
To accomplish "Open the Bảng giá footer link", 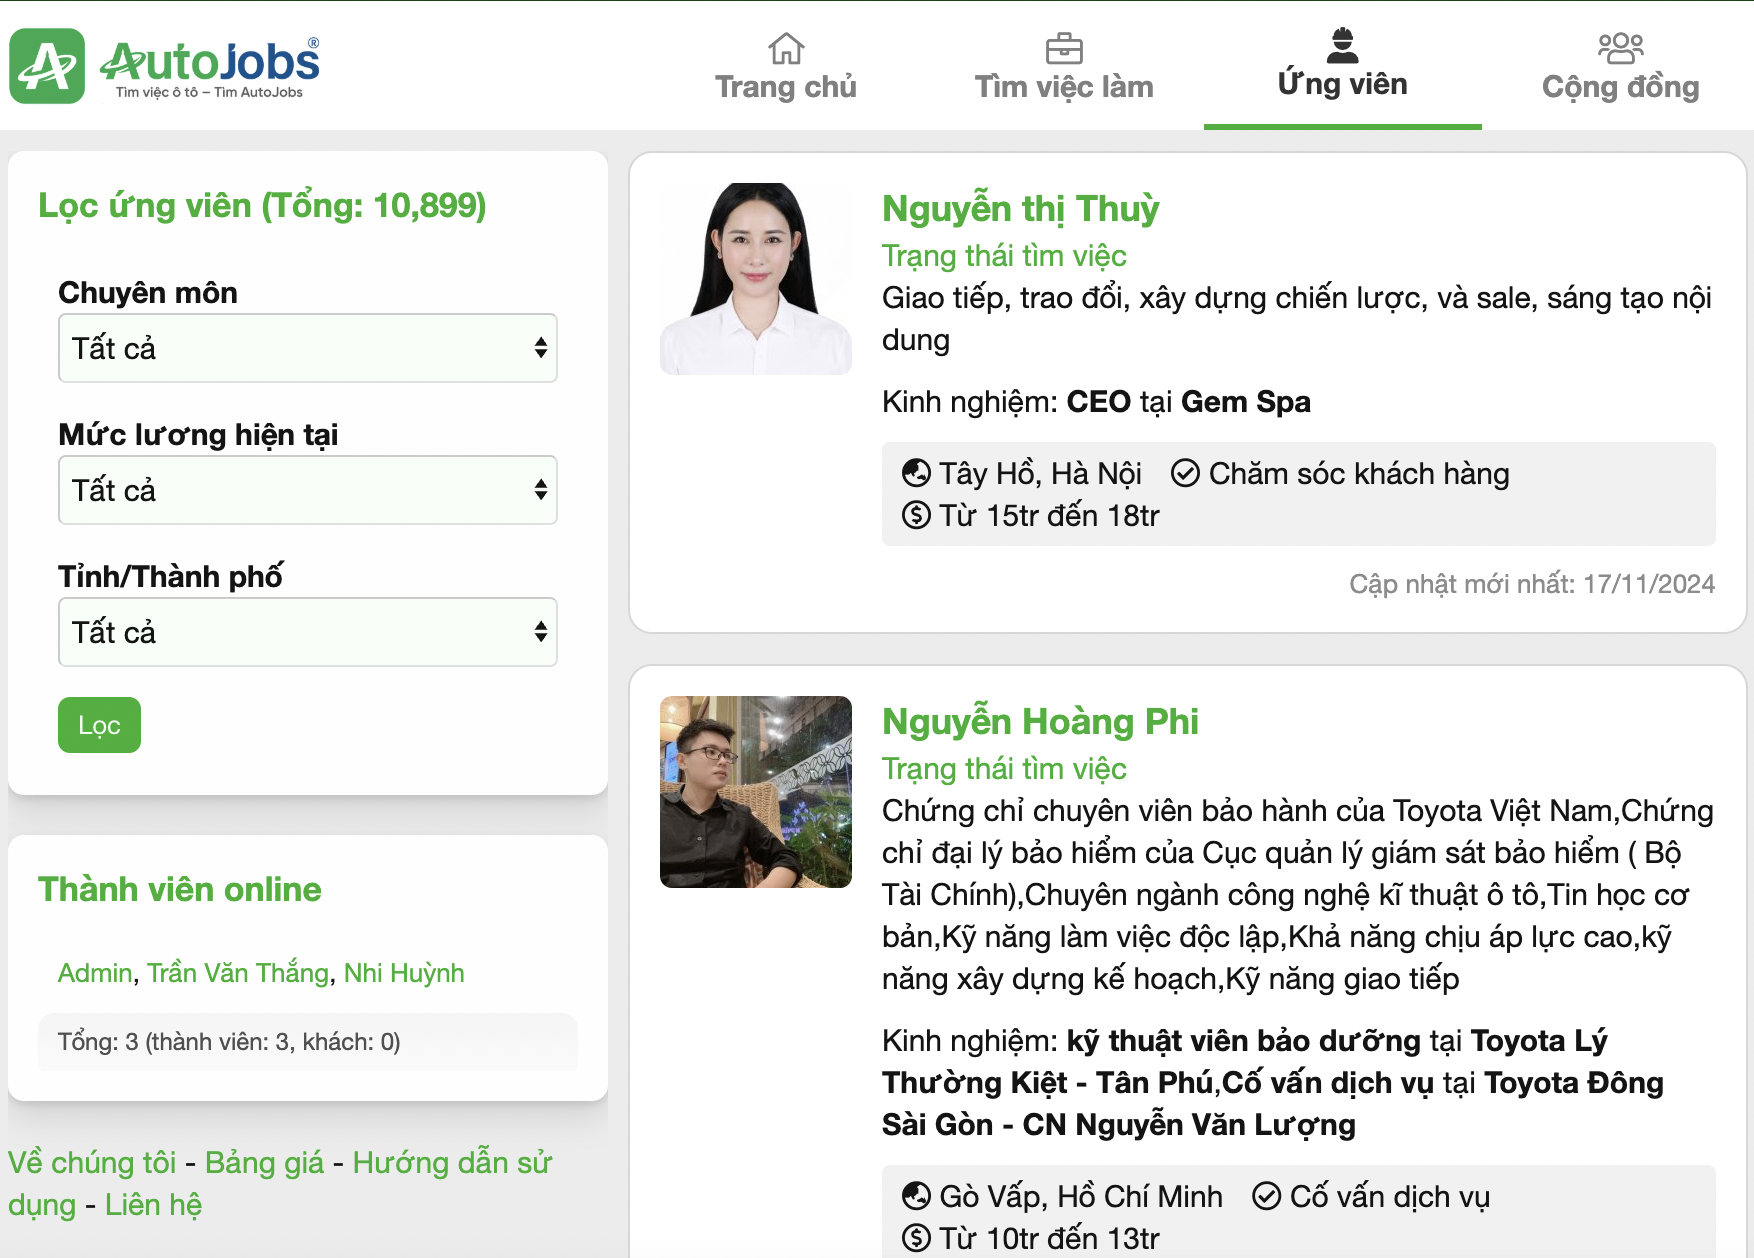I will [x=264, y=1163].
